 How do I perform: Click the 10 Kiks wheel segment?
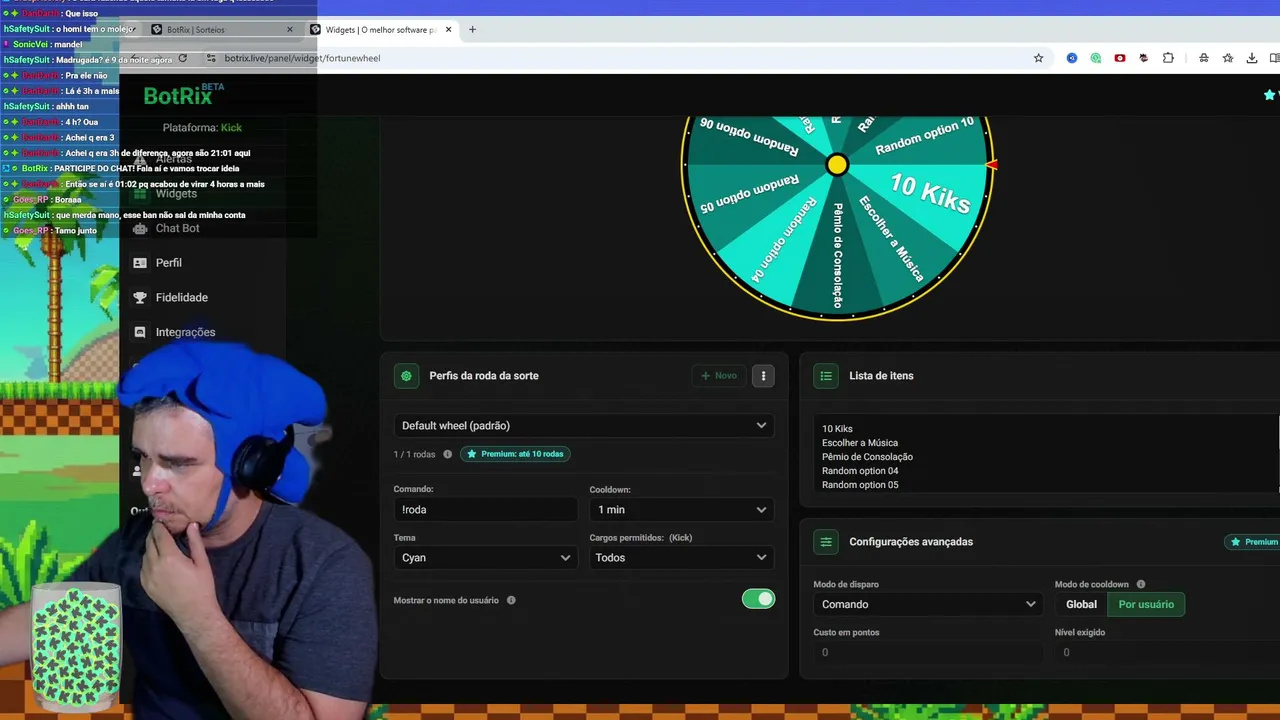click(x=930, y=192)
